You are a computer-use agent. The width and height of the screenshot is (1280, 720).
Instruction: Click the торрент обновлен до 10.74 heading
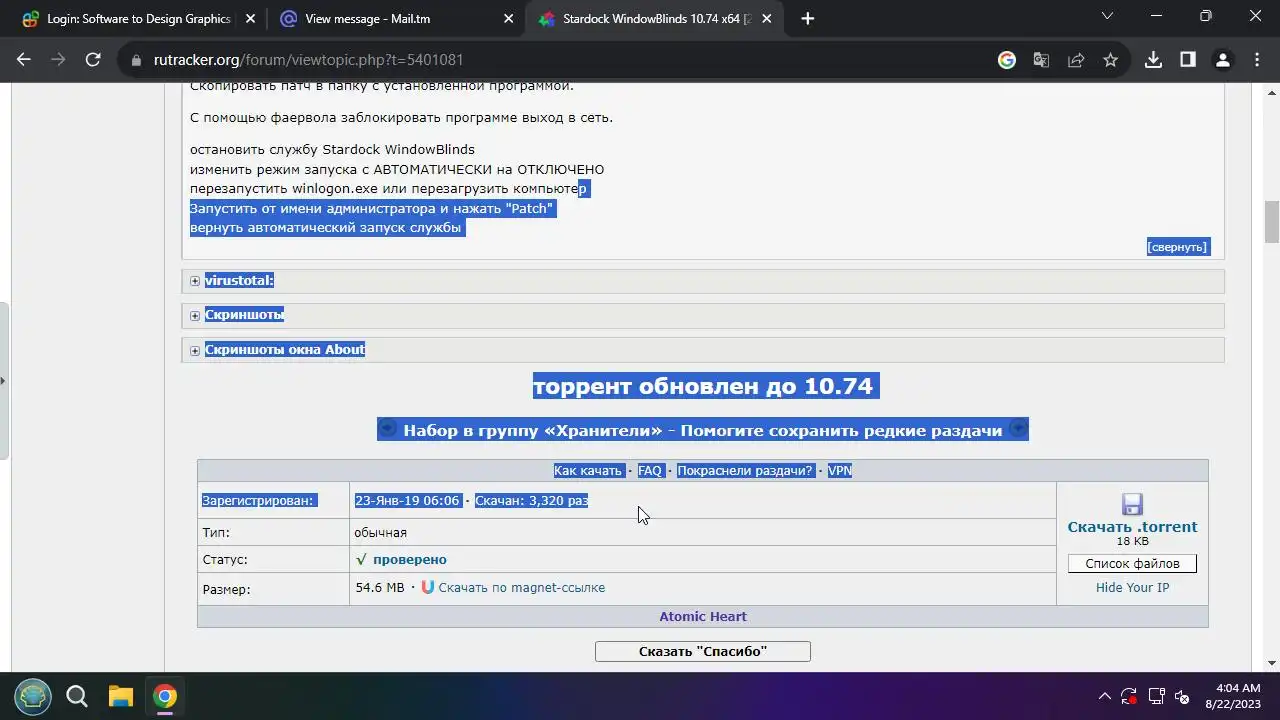705,386
